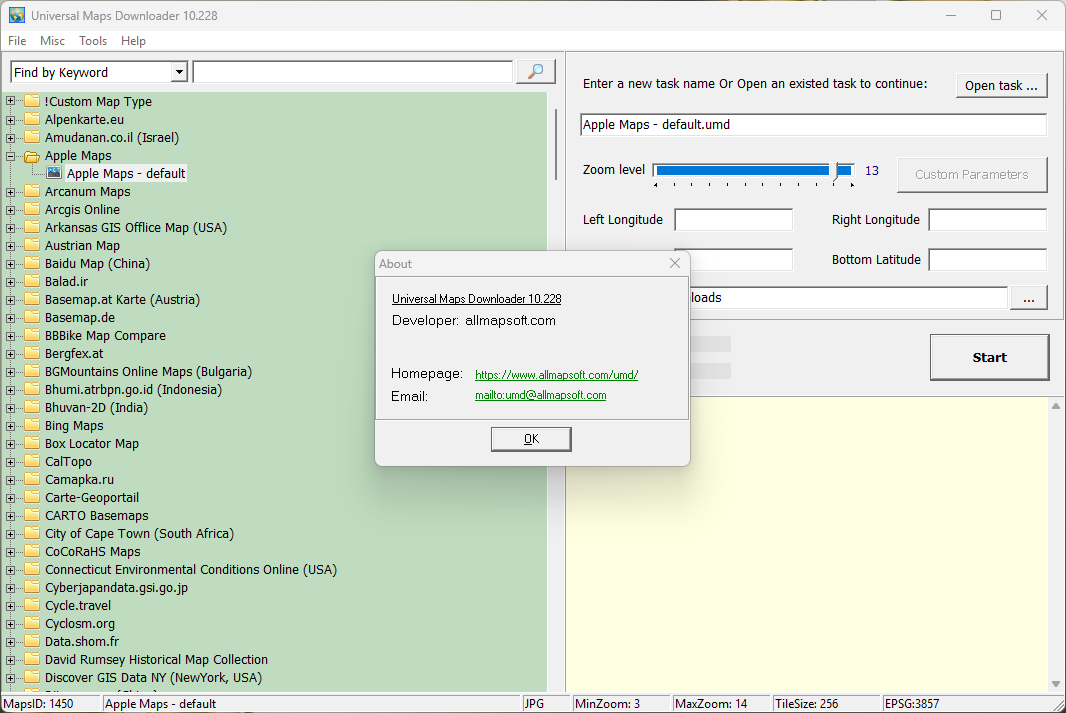Click the Bottom Latitude input field
The height and width of the screenshot is (713, 1066).
(x=988, y=260)
